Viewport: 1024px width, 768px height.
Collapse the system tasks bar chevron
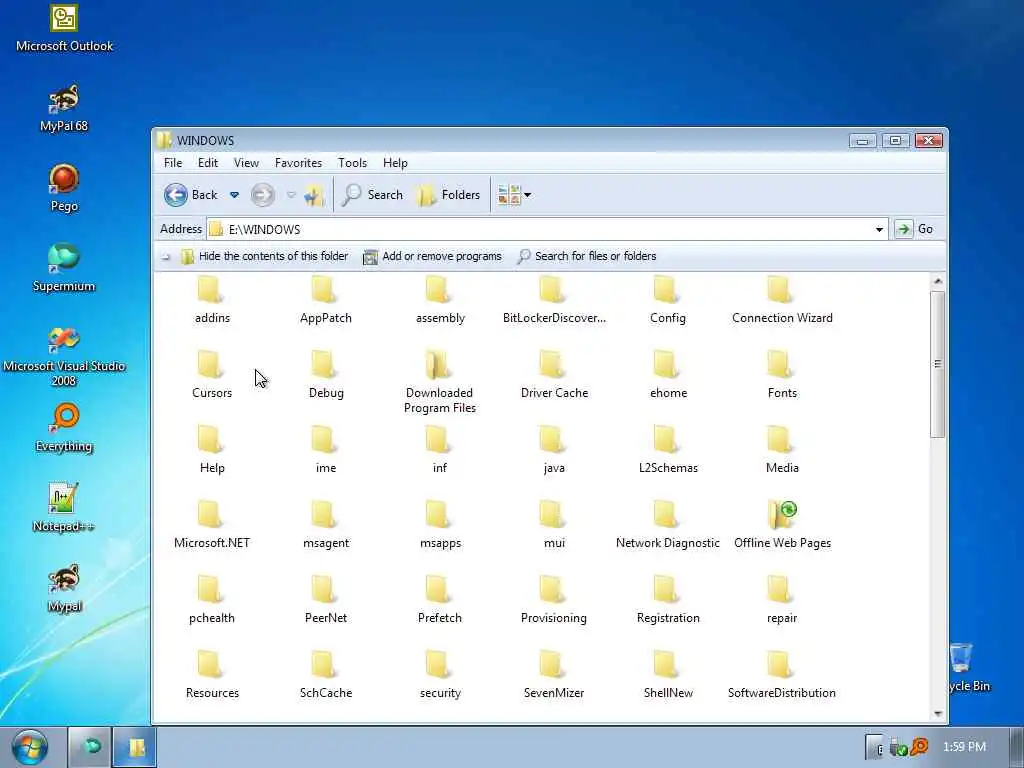[166, 257]
